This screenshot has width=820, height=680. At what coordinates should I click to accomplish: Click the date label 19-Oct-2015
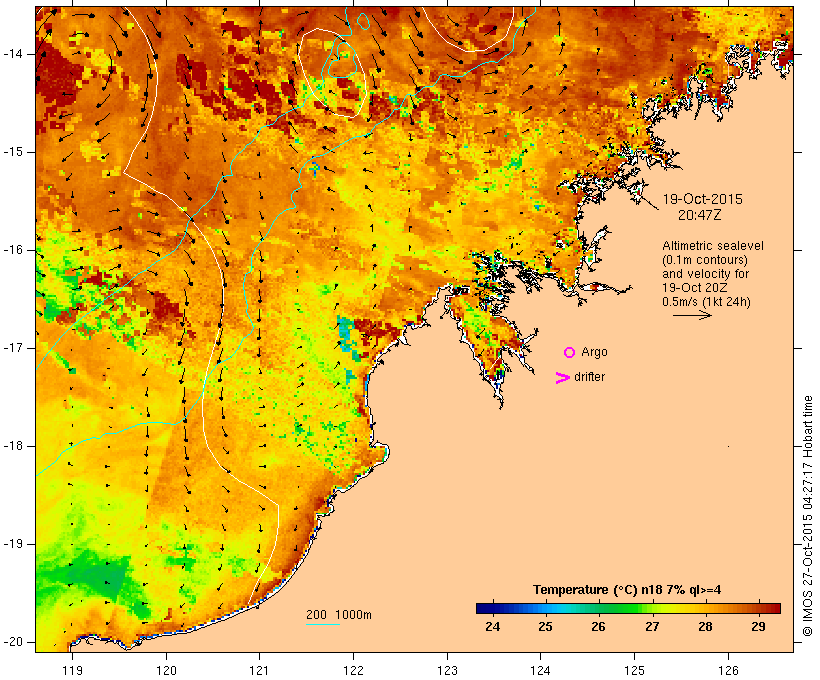[x=702, y=199]
